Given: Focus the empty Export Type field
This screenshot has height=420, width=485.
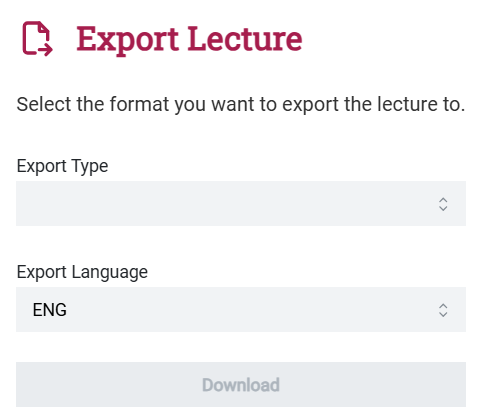Looking at the screenshot, I should (x=241, y=204).
